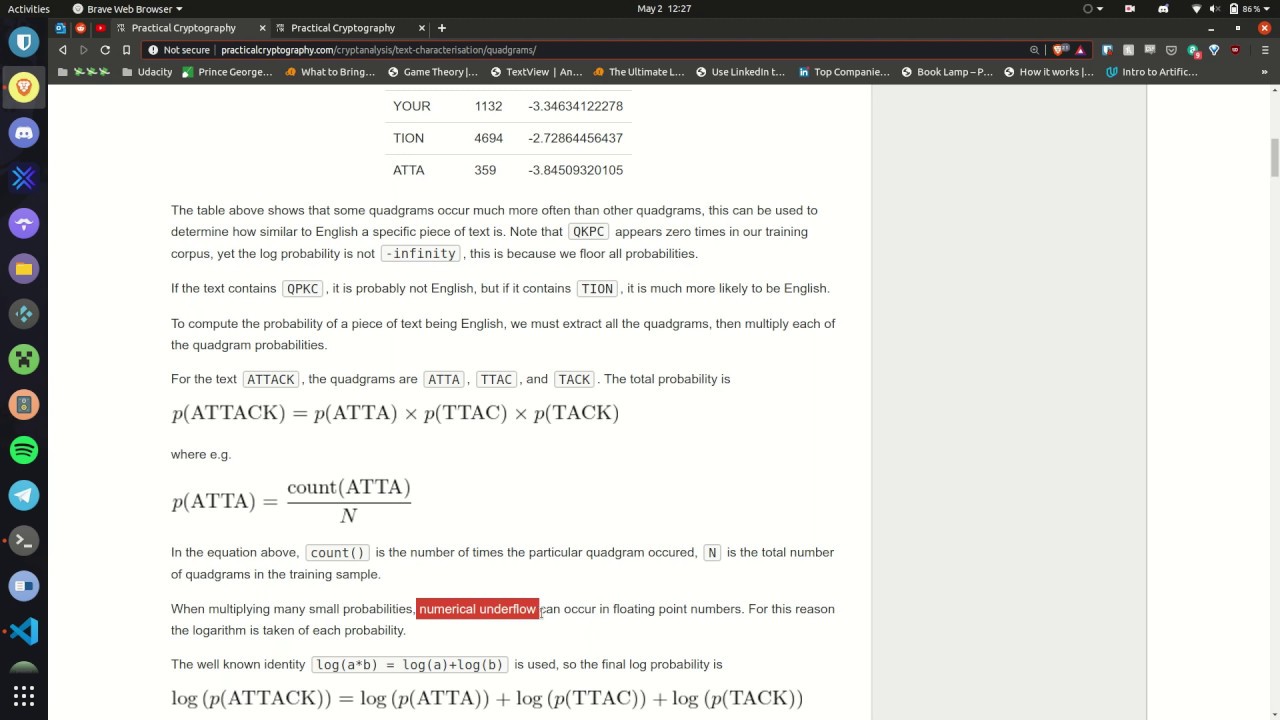1280x720 pixels.
Task: Click the log(a*b) = log(a)+log(b) code
Action: tap(410, 665)
